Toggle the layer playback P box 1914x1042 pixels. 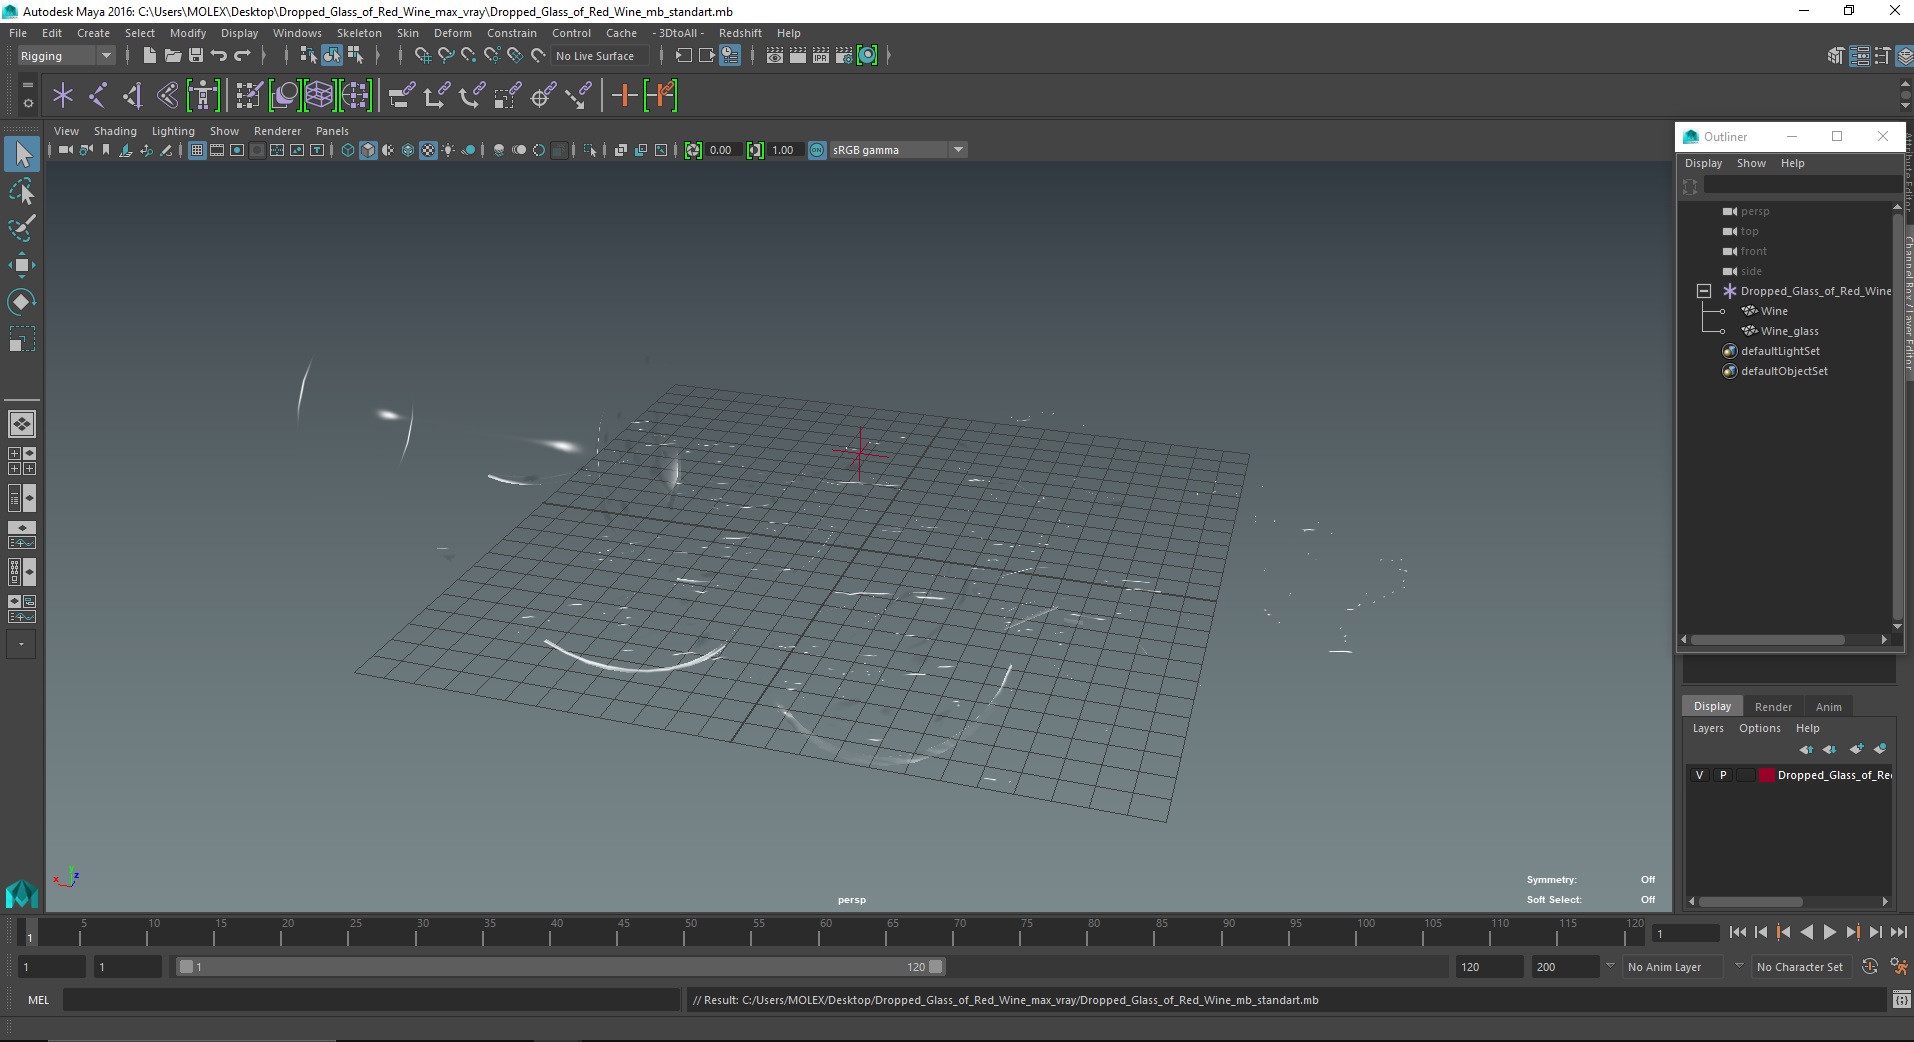click(1723, 775)
